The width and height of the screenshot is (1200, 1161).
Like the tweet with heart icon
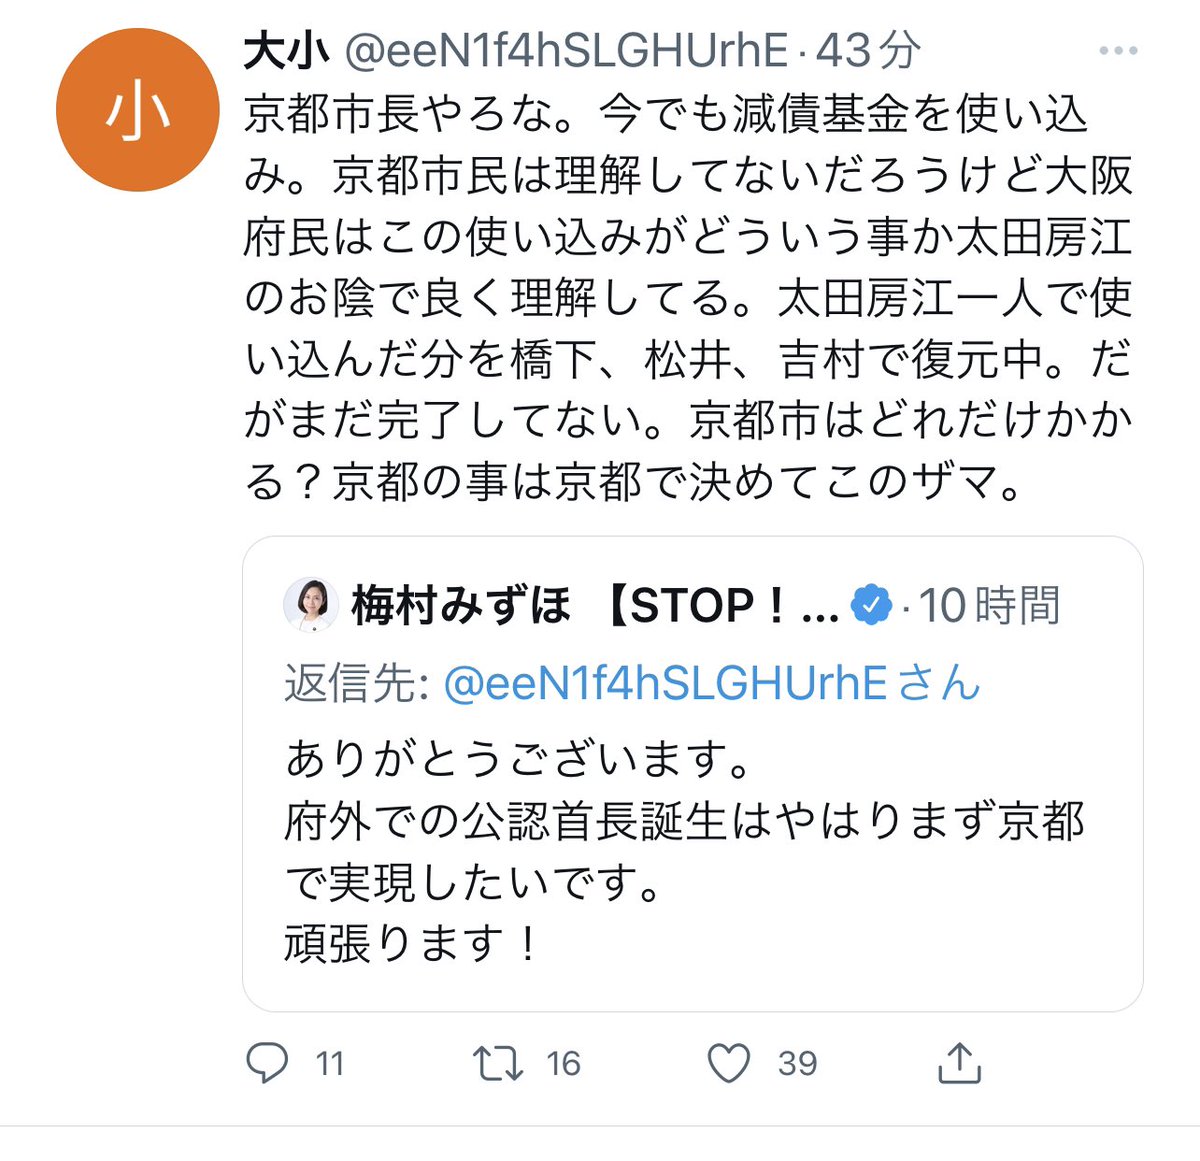point(728,1063)
